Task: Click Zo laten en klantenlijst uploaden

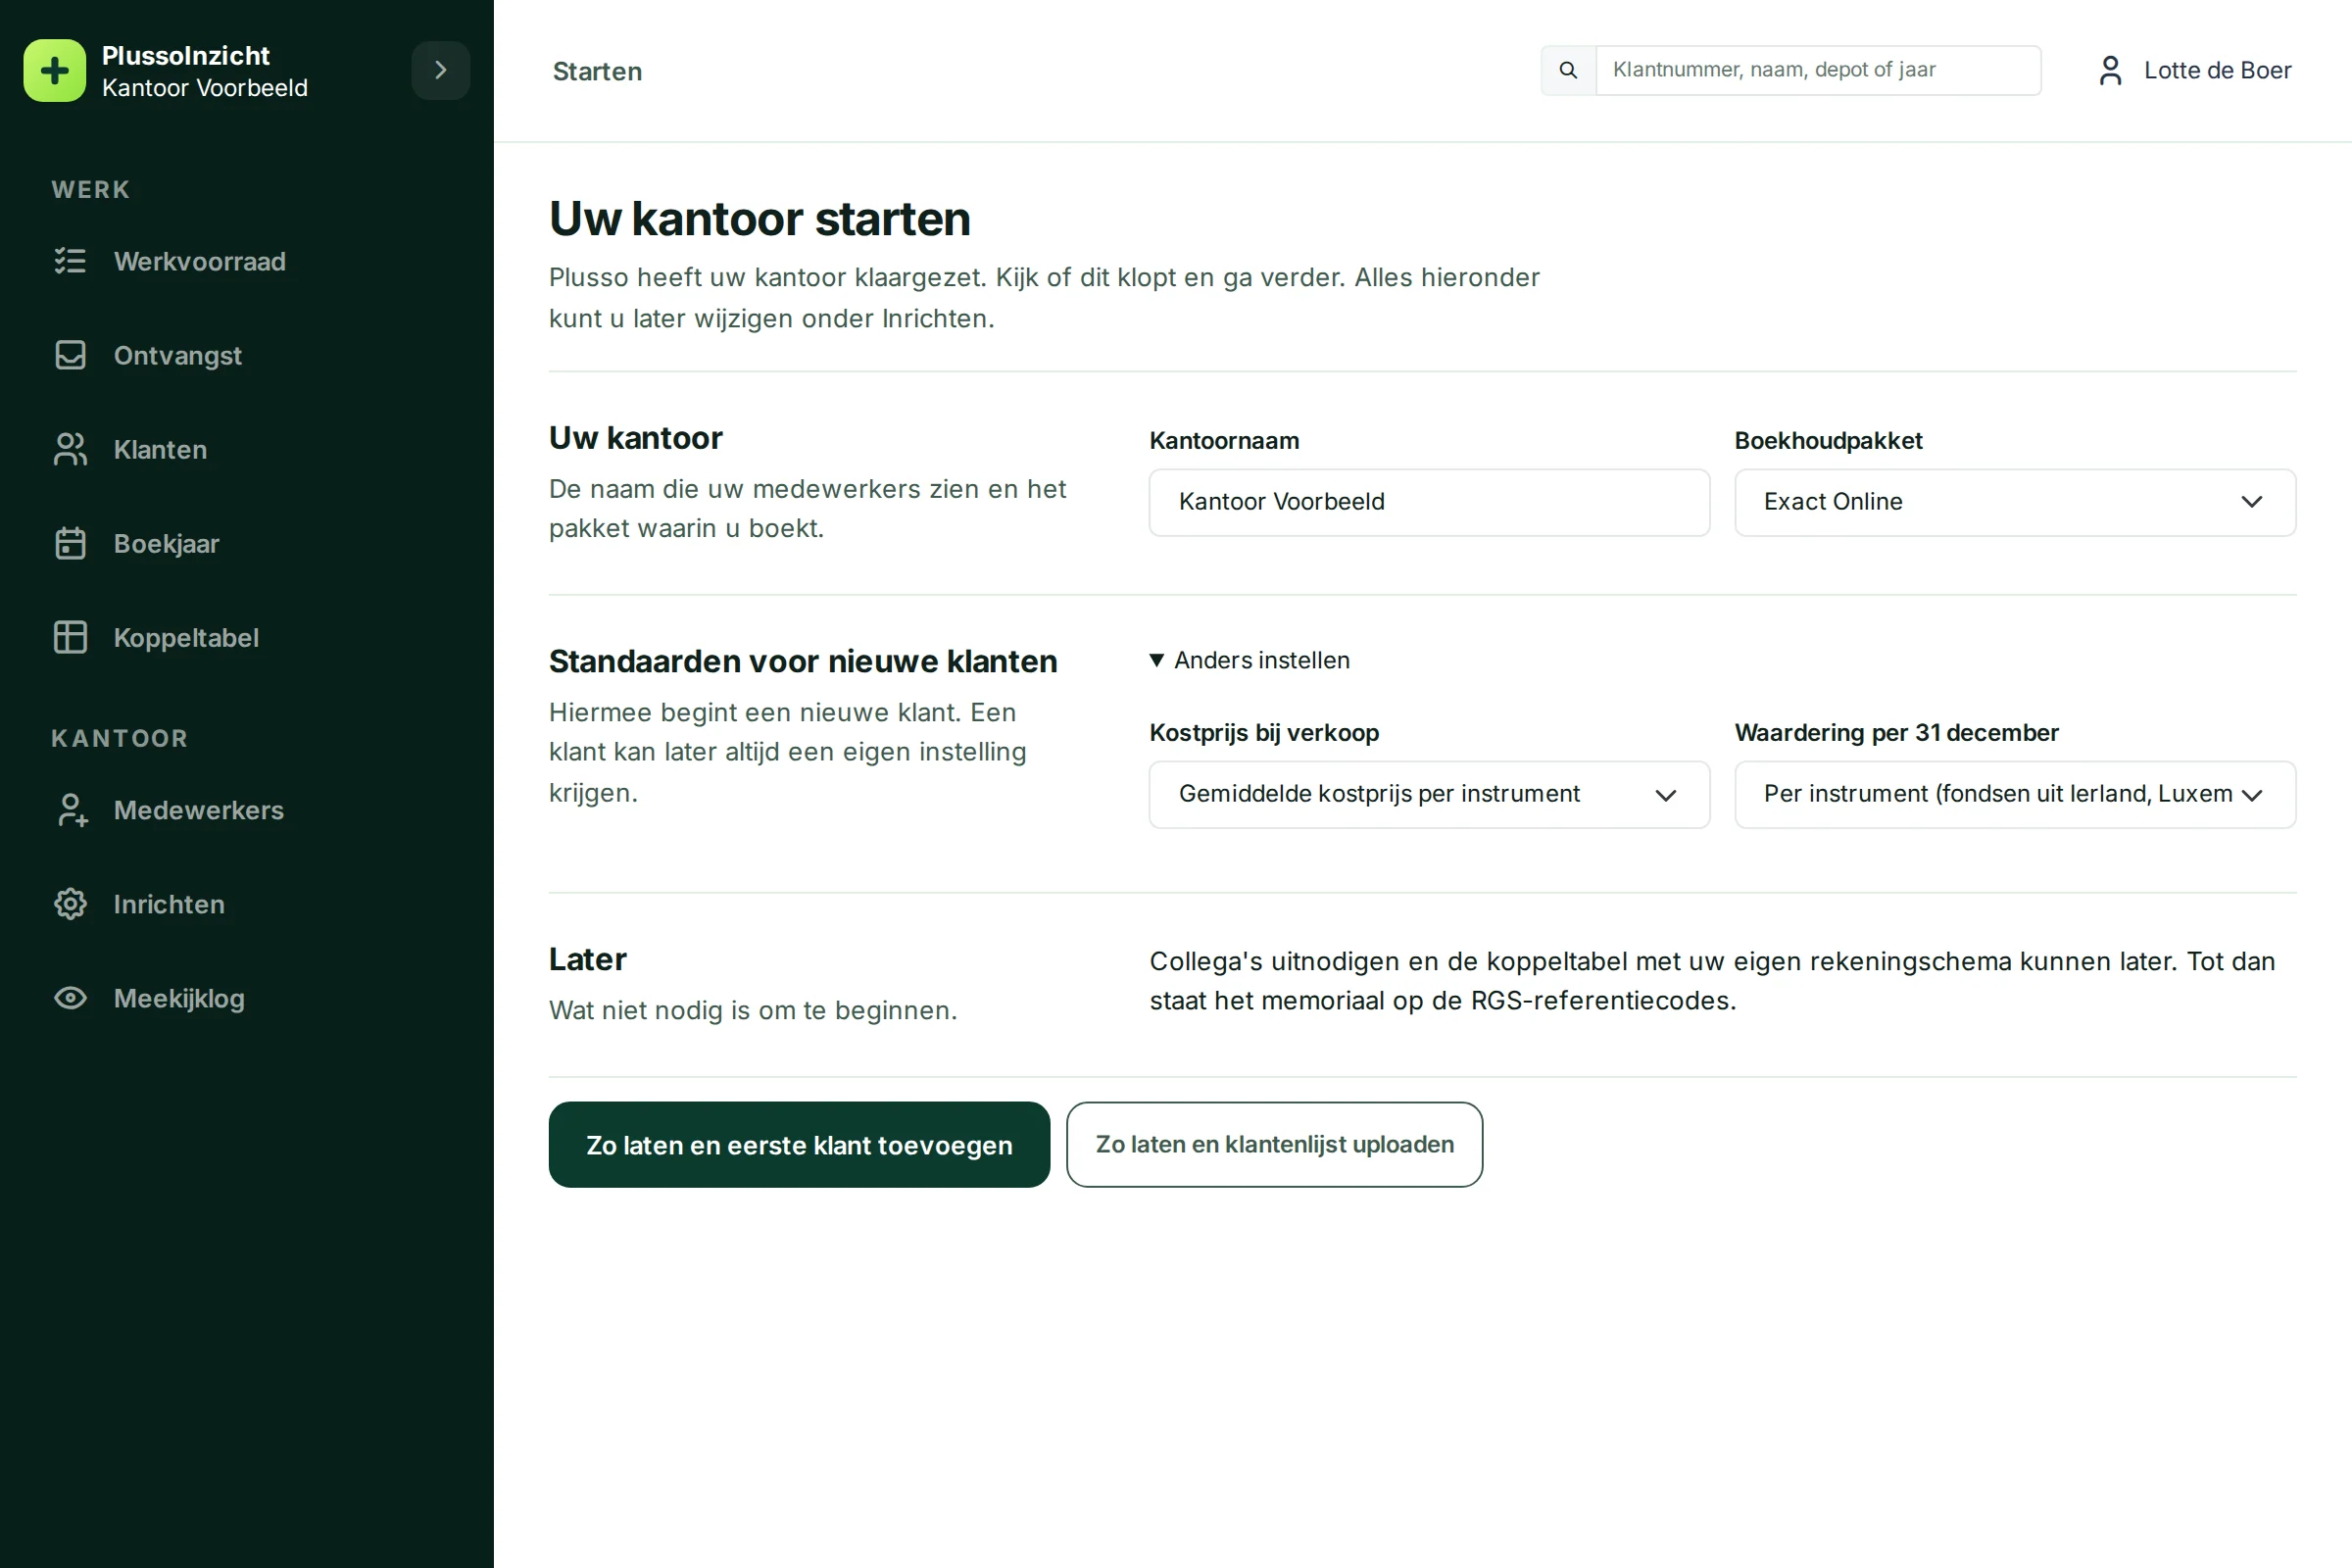Action: click(1274, 1144)
